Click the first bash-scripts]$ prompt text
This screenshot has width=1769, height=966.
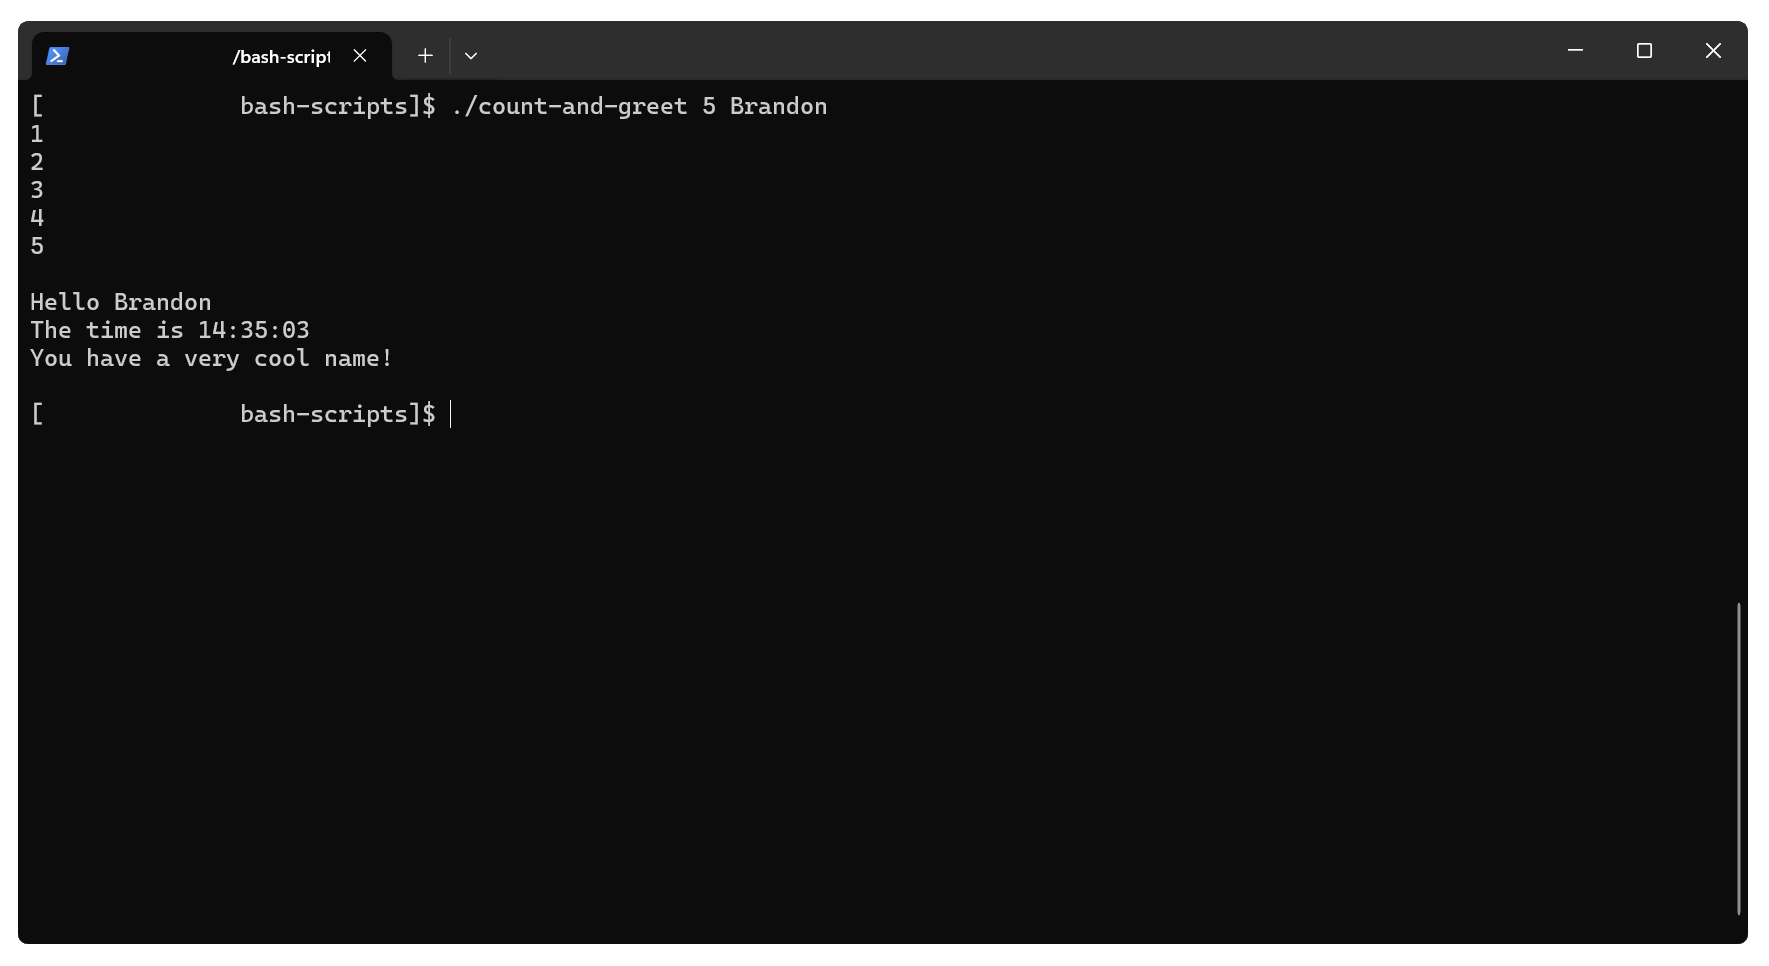[337, 107]
